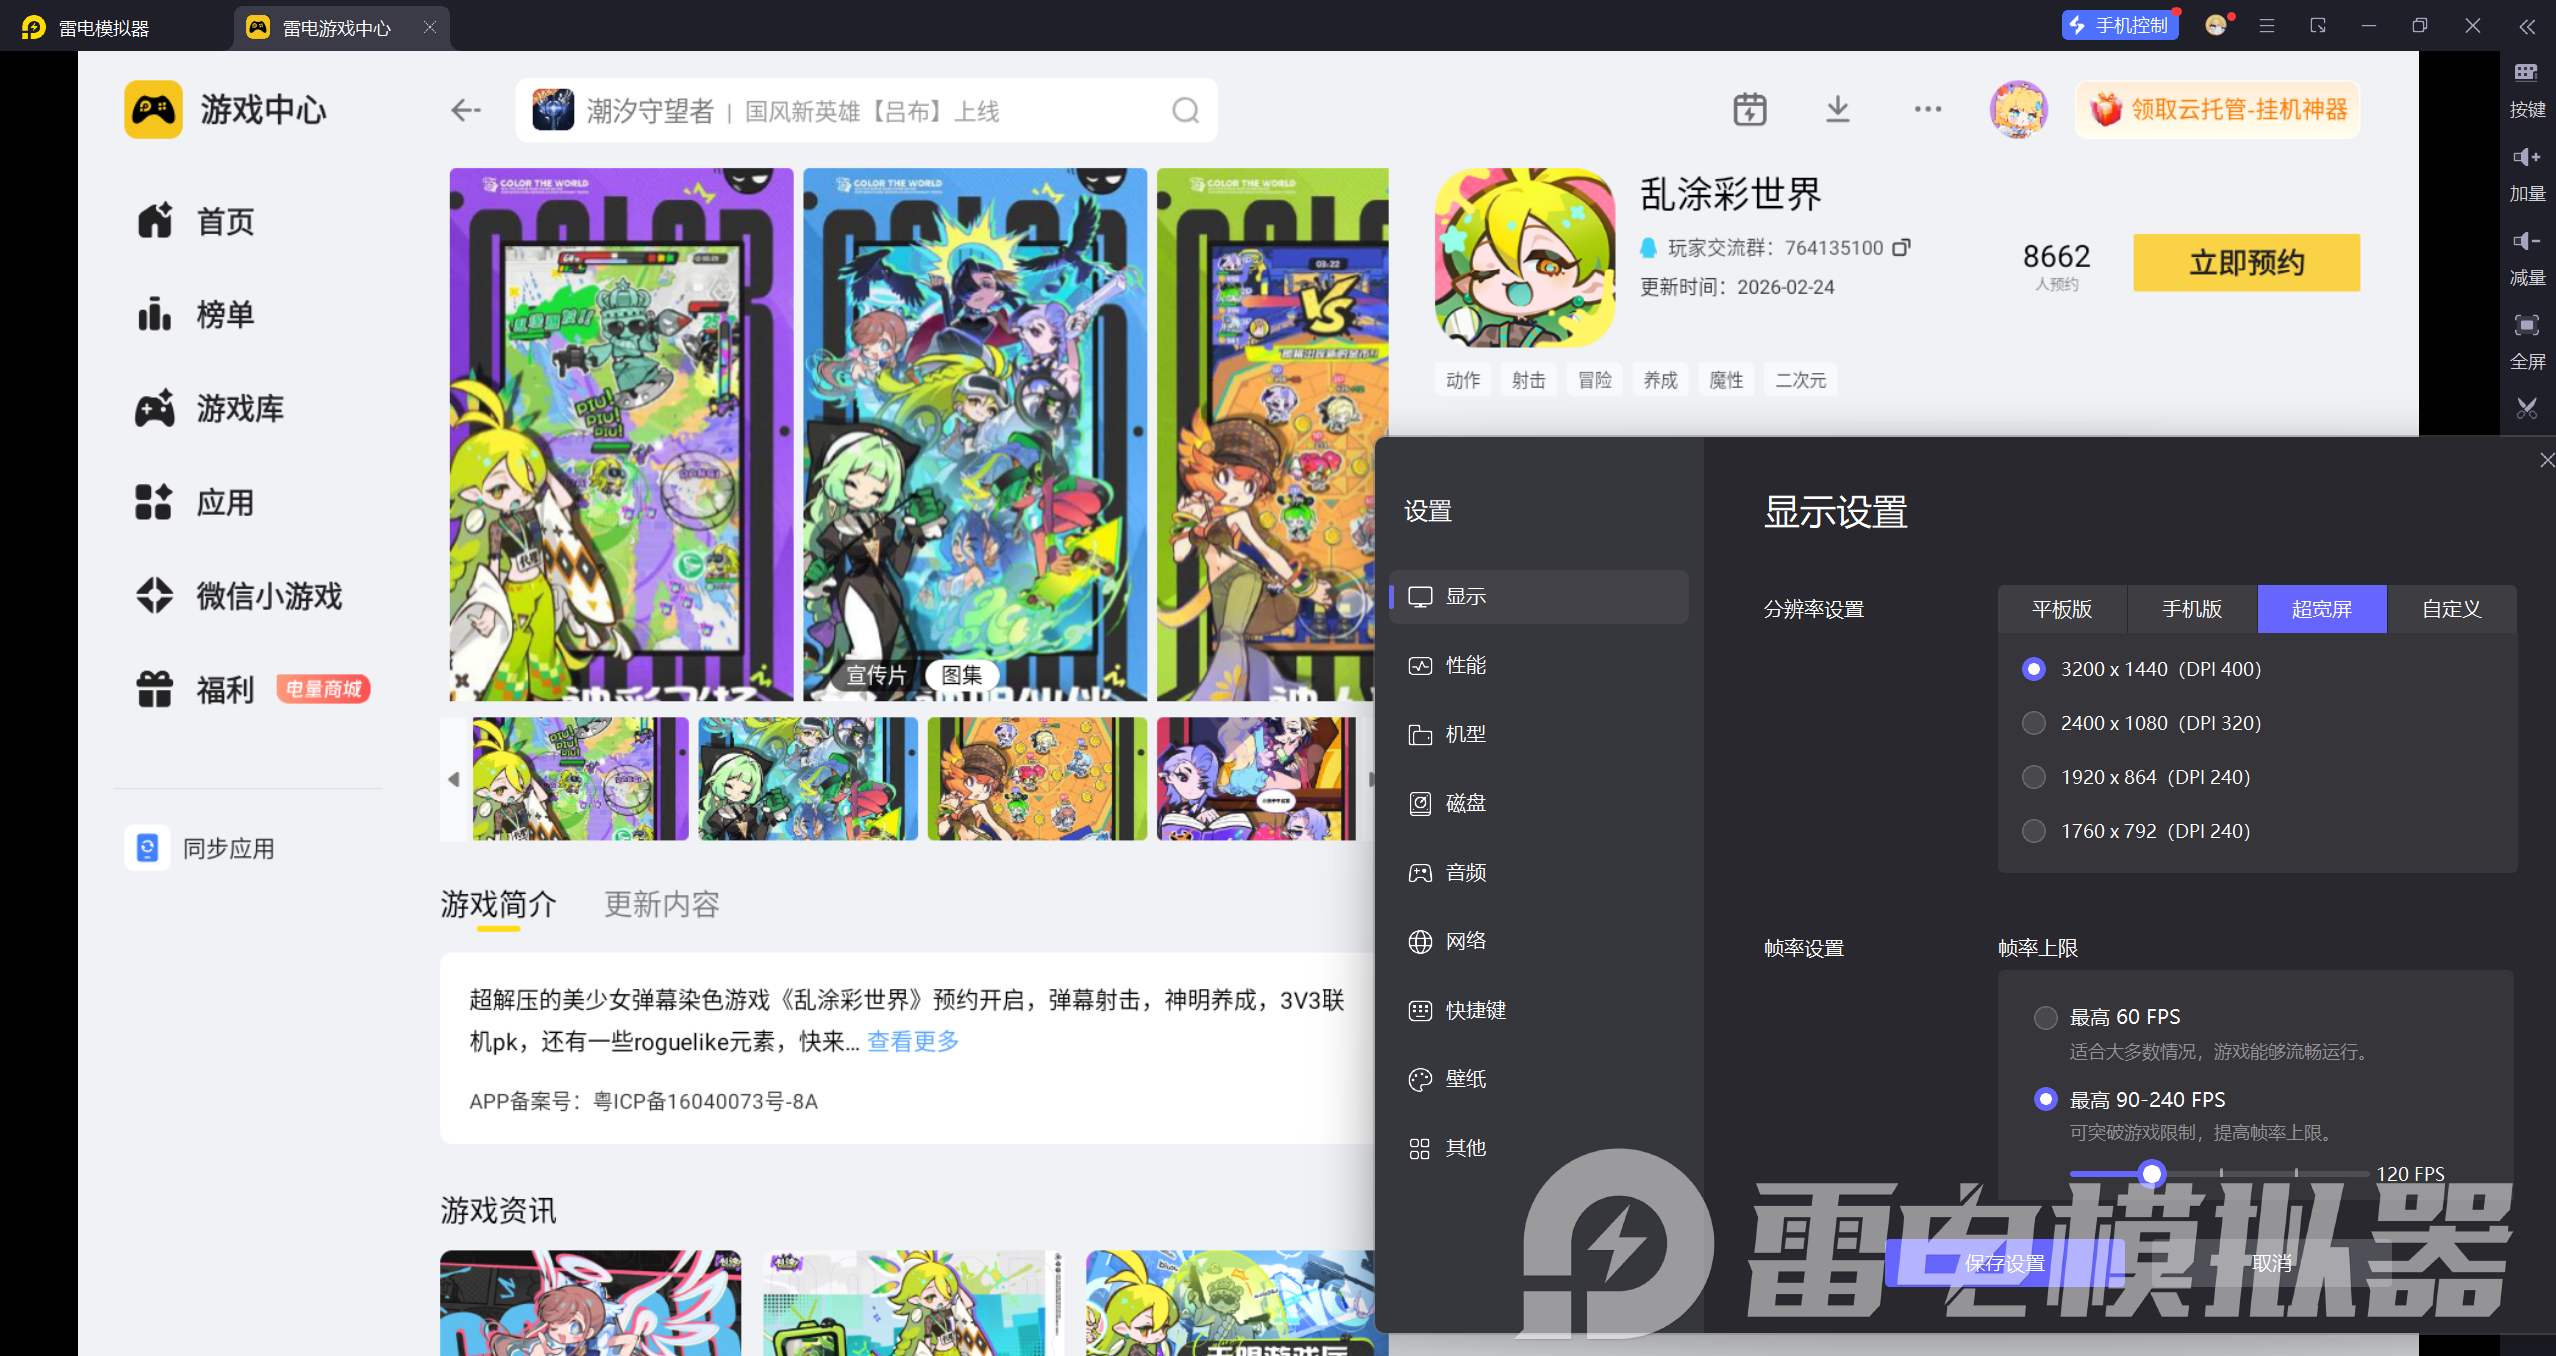2556x1356 pixels.
Task: Click the back arrow in game center
Action: tap(466, 110)
